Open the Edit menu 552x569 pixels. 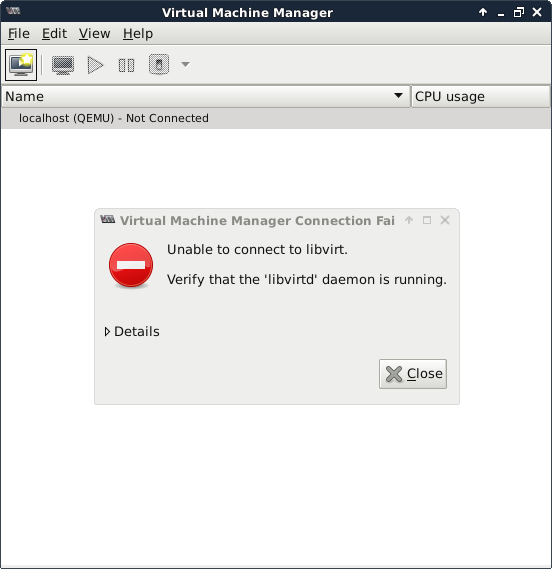coord(54,34)
